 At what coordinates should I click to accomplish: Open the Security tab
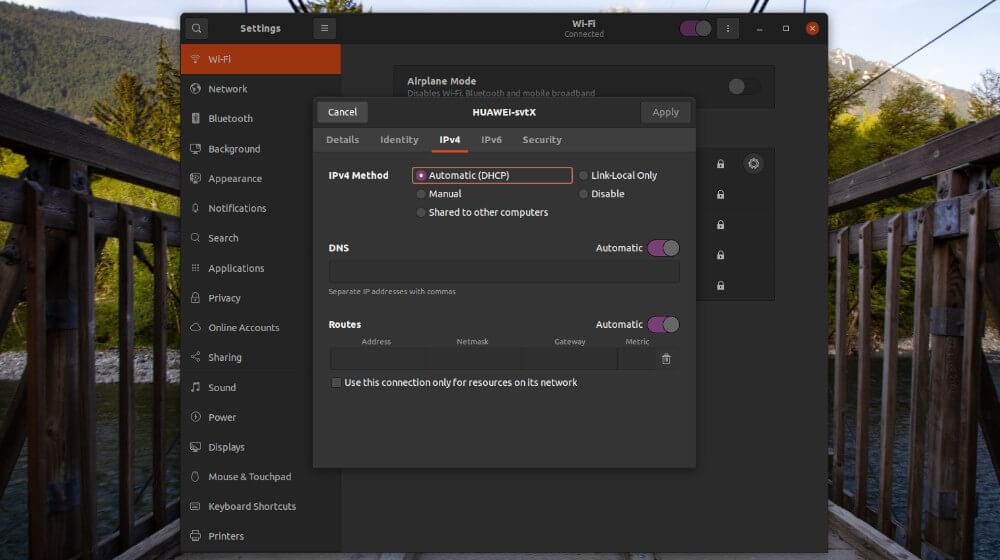[x=542, y=140]
